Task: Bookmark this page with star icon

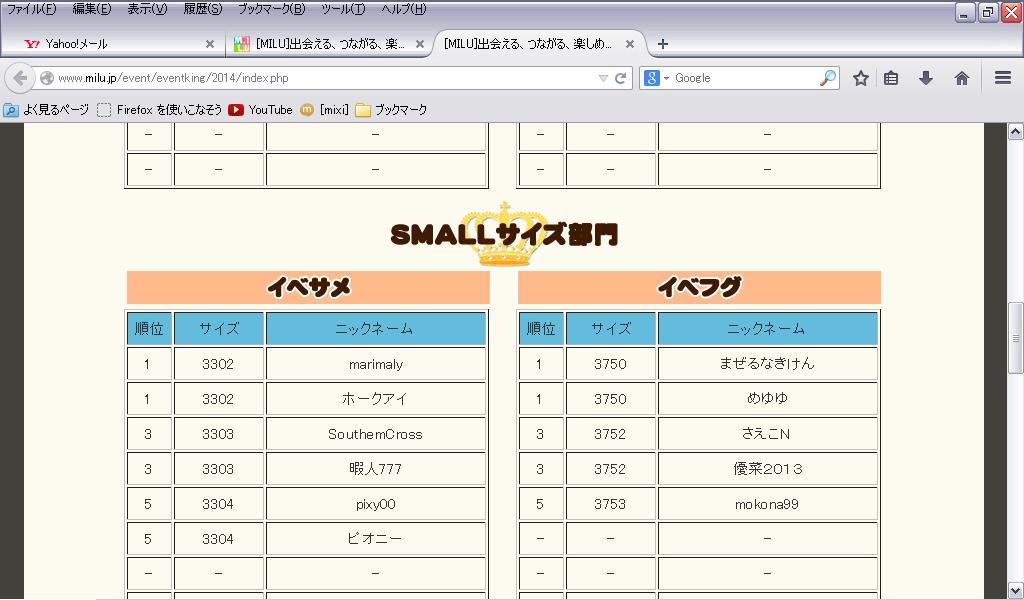Action: (861, 78)
